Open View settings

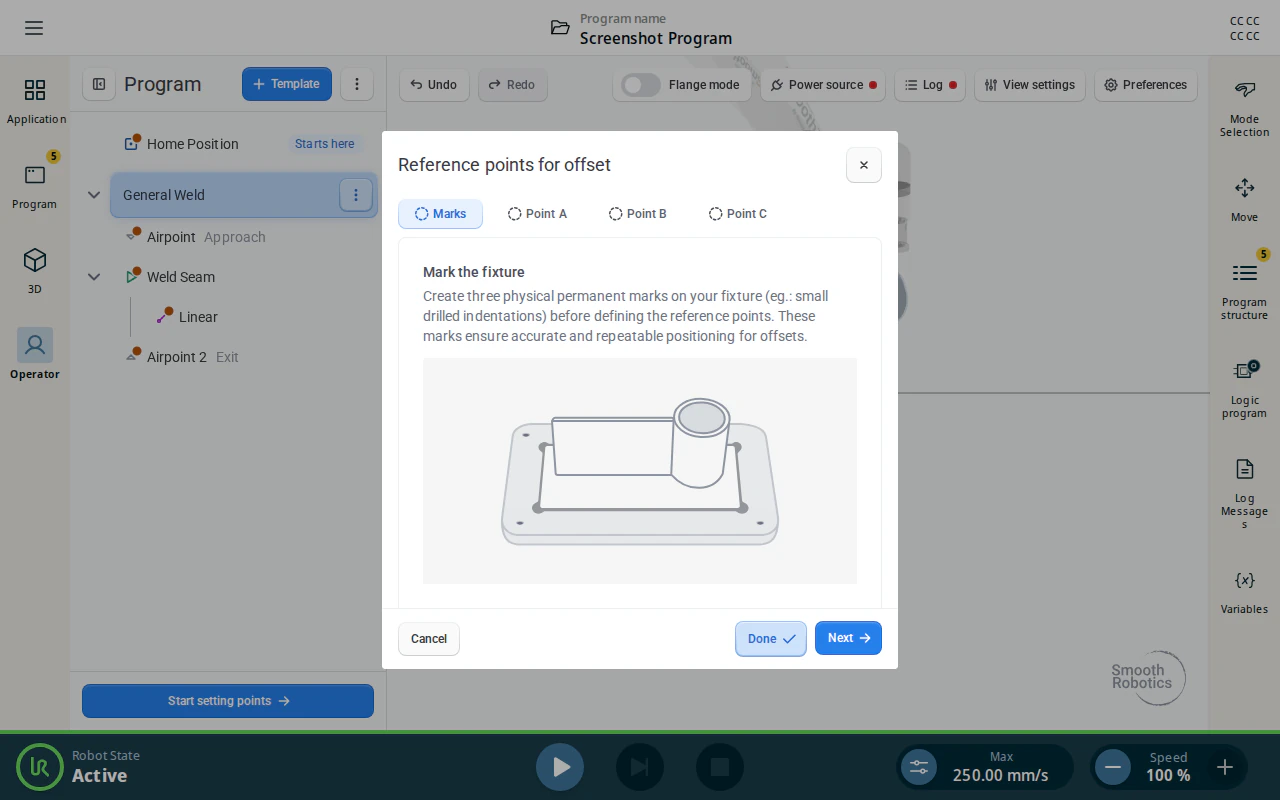1029,85
